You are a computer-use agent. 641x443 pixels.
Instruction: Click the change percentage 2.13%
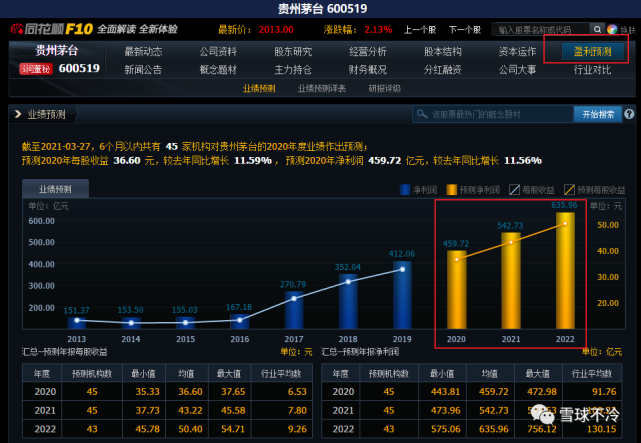point(378,29)
